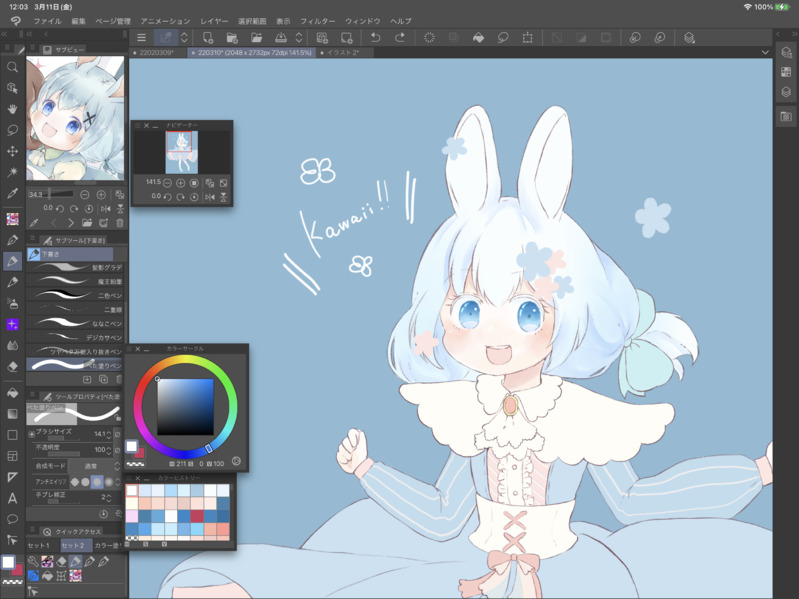The image size is (799, 599).
Task: Collapse the left tool palette double chevron
Action: 4,34
